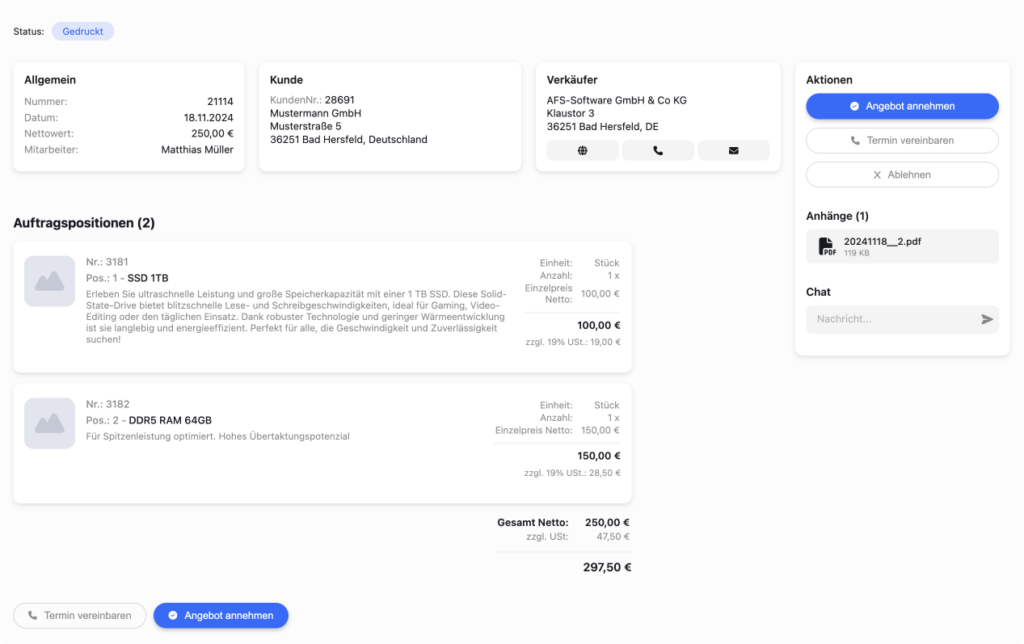Type in the 'Nachricht...' chat field
1024x644 pixels.
[890, 319]
